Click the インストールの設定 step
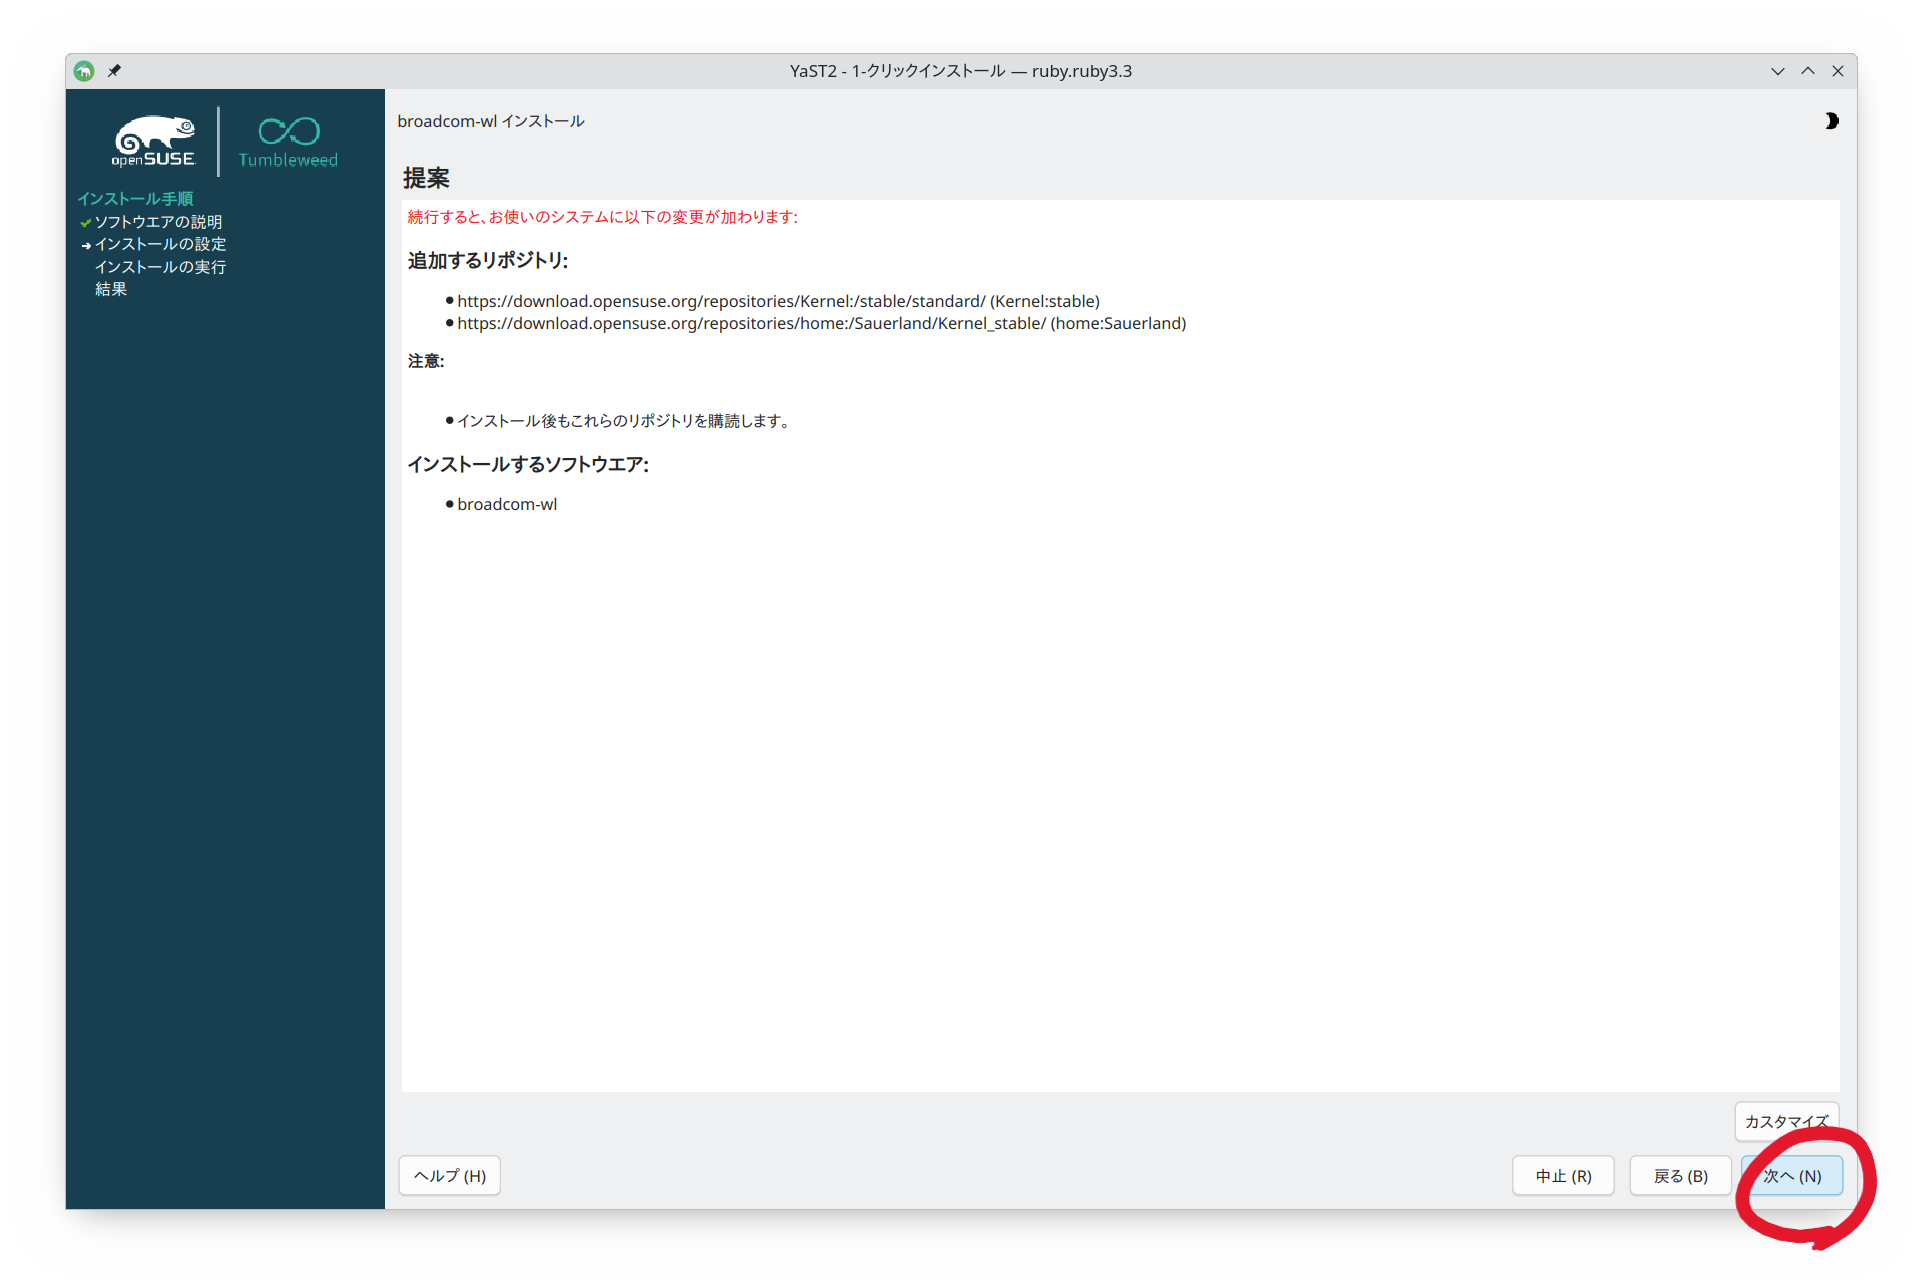Image resolution: width=1924 pixels, height=1288 pixels. tap(160, 244)
